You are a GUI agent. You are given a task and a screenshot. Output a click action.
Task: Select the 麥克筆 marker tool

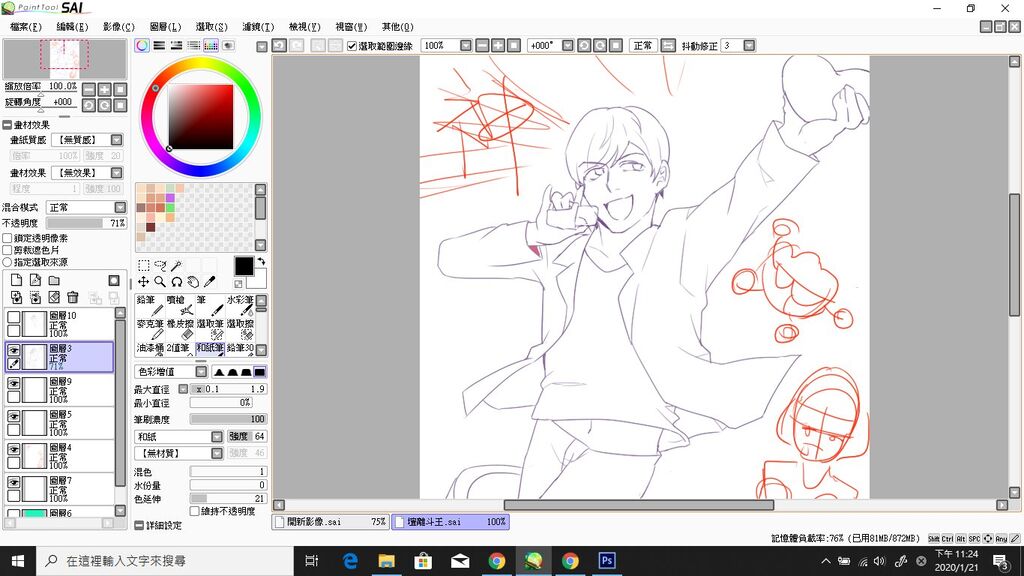pyautogui.click(x=149, y=329)
